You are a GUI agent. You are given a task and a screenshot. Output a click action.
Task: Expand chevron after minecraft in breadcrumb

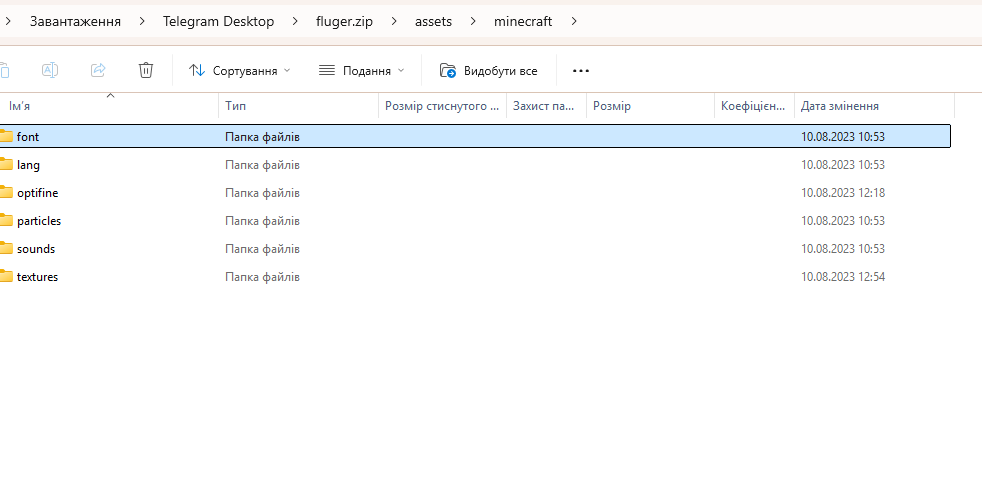574,21
